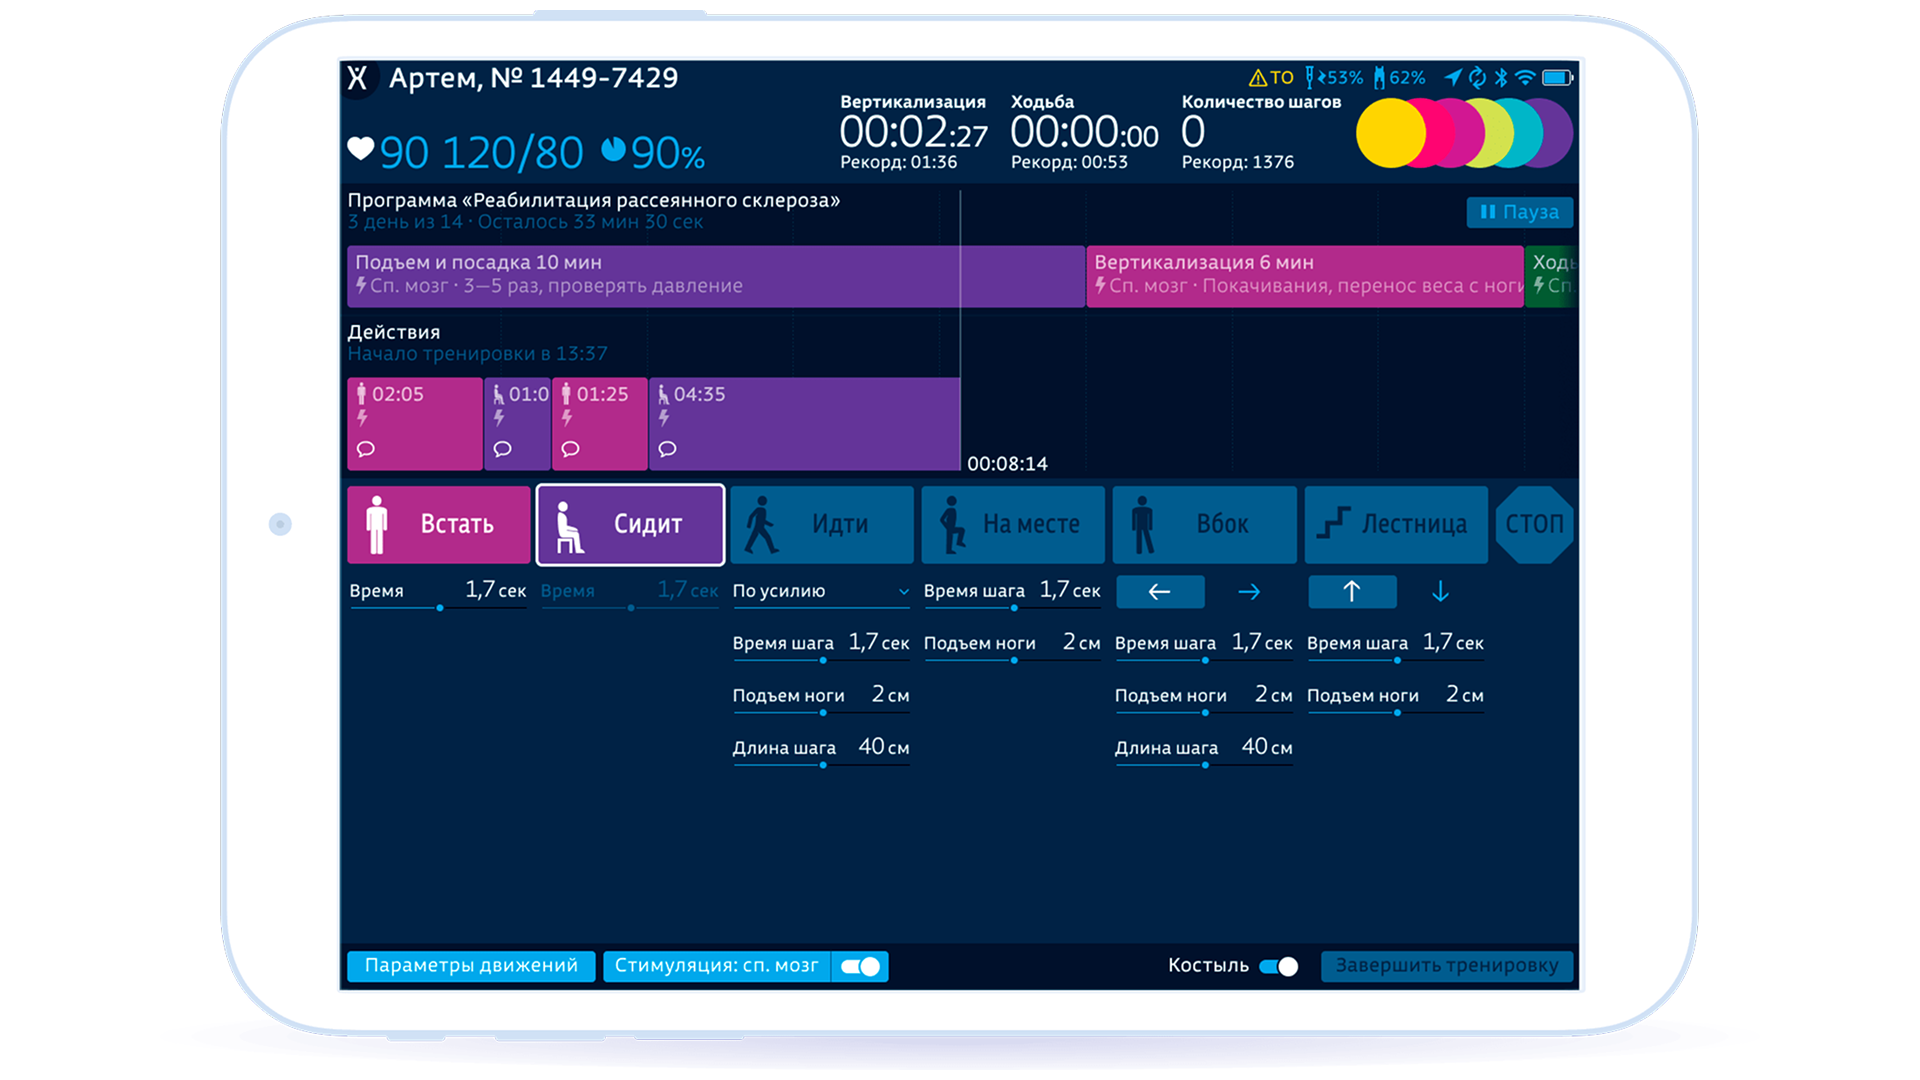Viewport: 1920px width, 1080px height.
Task: Click the TO warning triangle icon
Action: point(1257,78)
